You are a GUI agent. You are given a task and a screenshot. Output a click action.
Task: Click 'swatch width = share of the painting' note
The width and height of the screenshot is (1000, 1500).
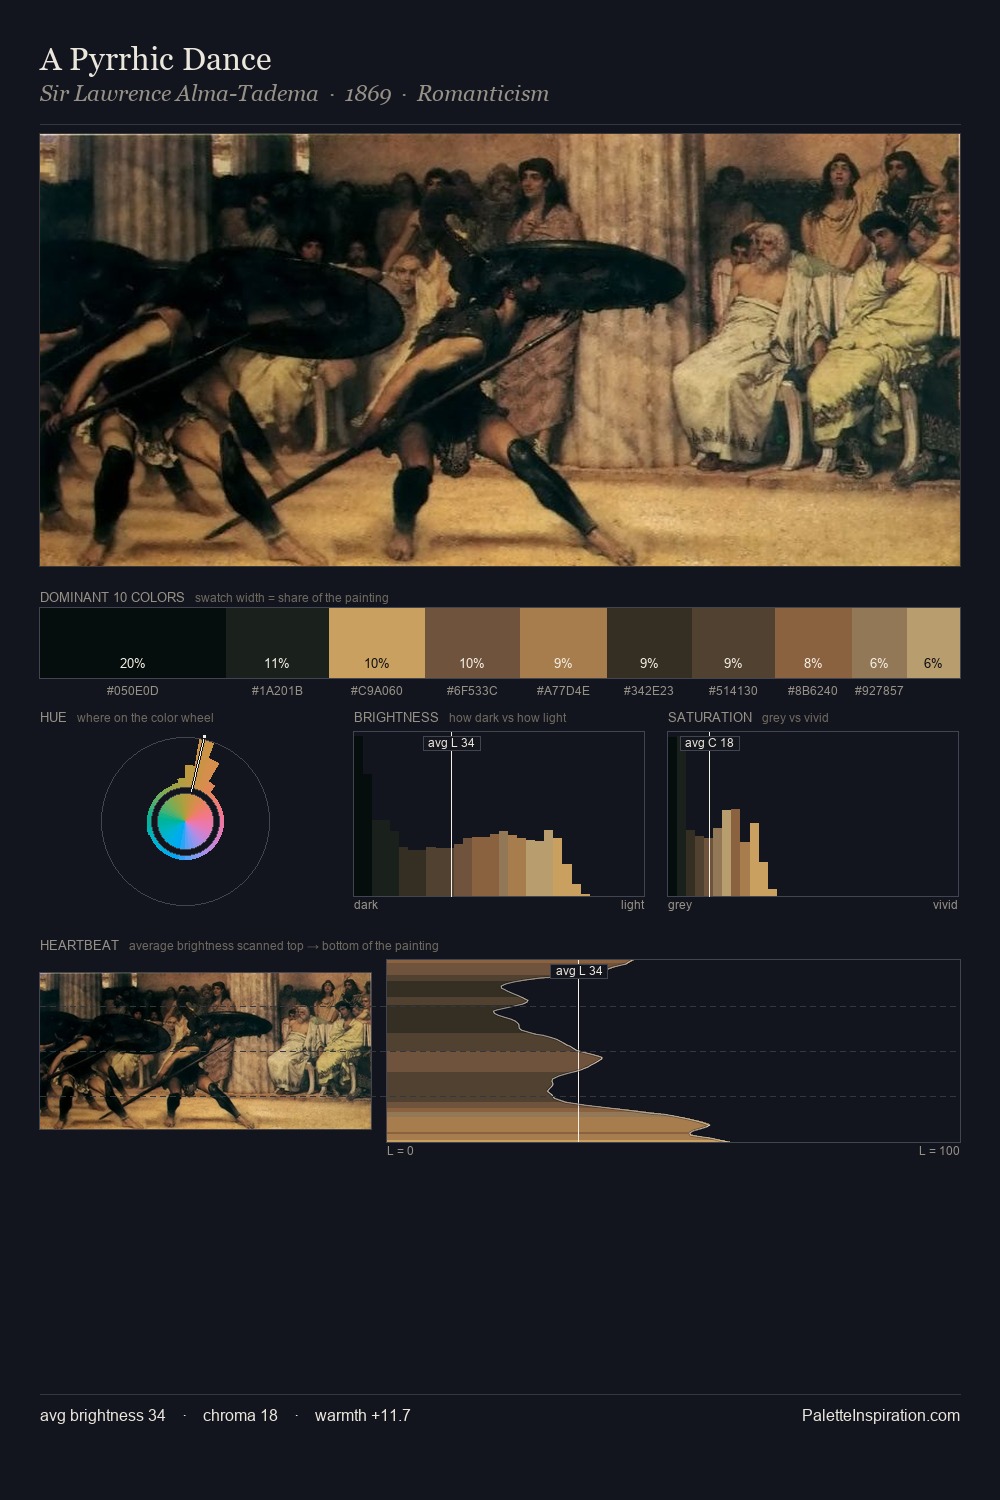point(292,598)
